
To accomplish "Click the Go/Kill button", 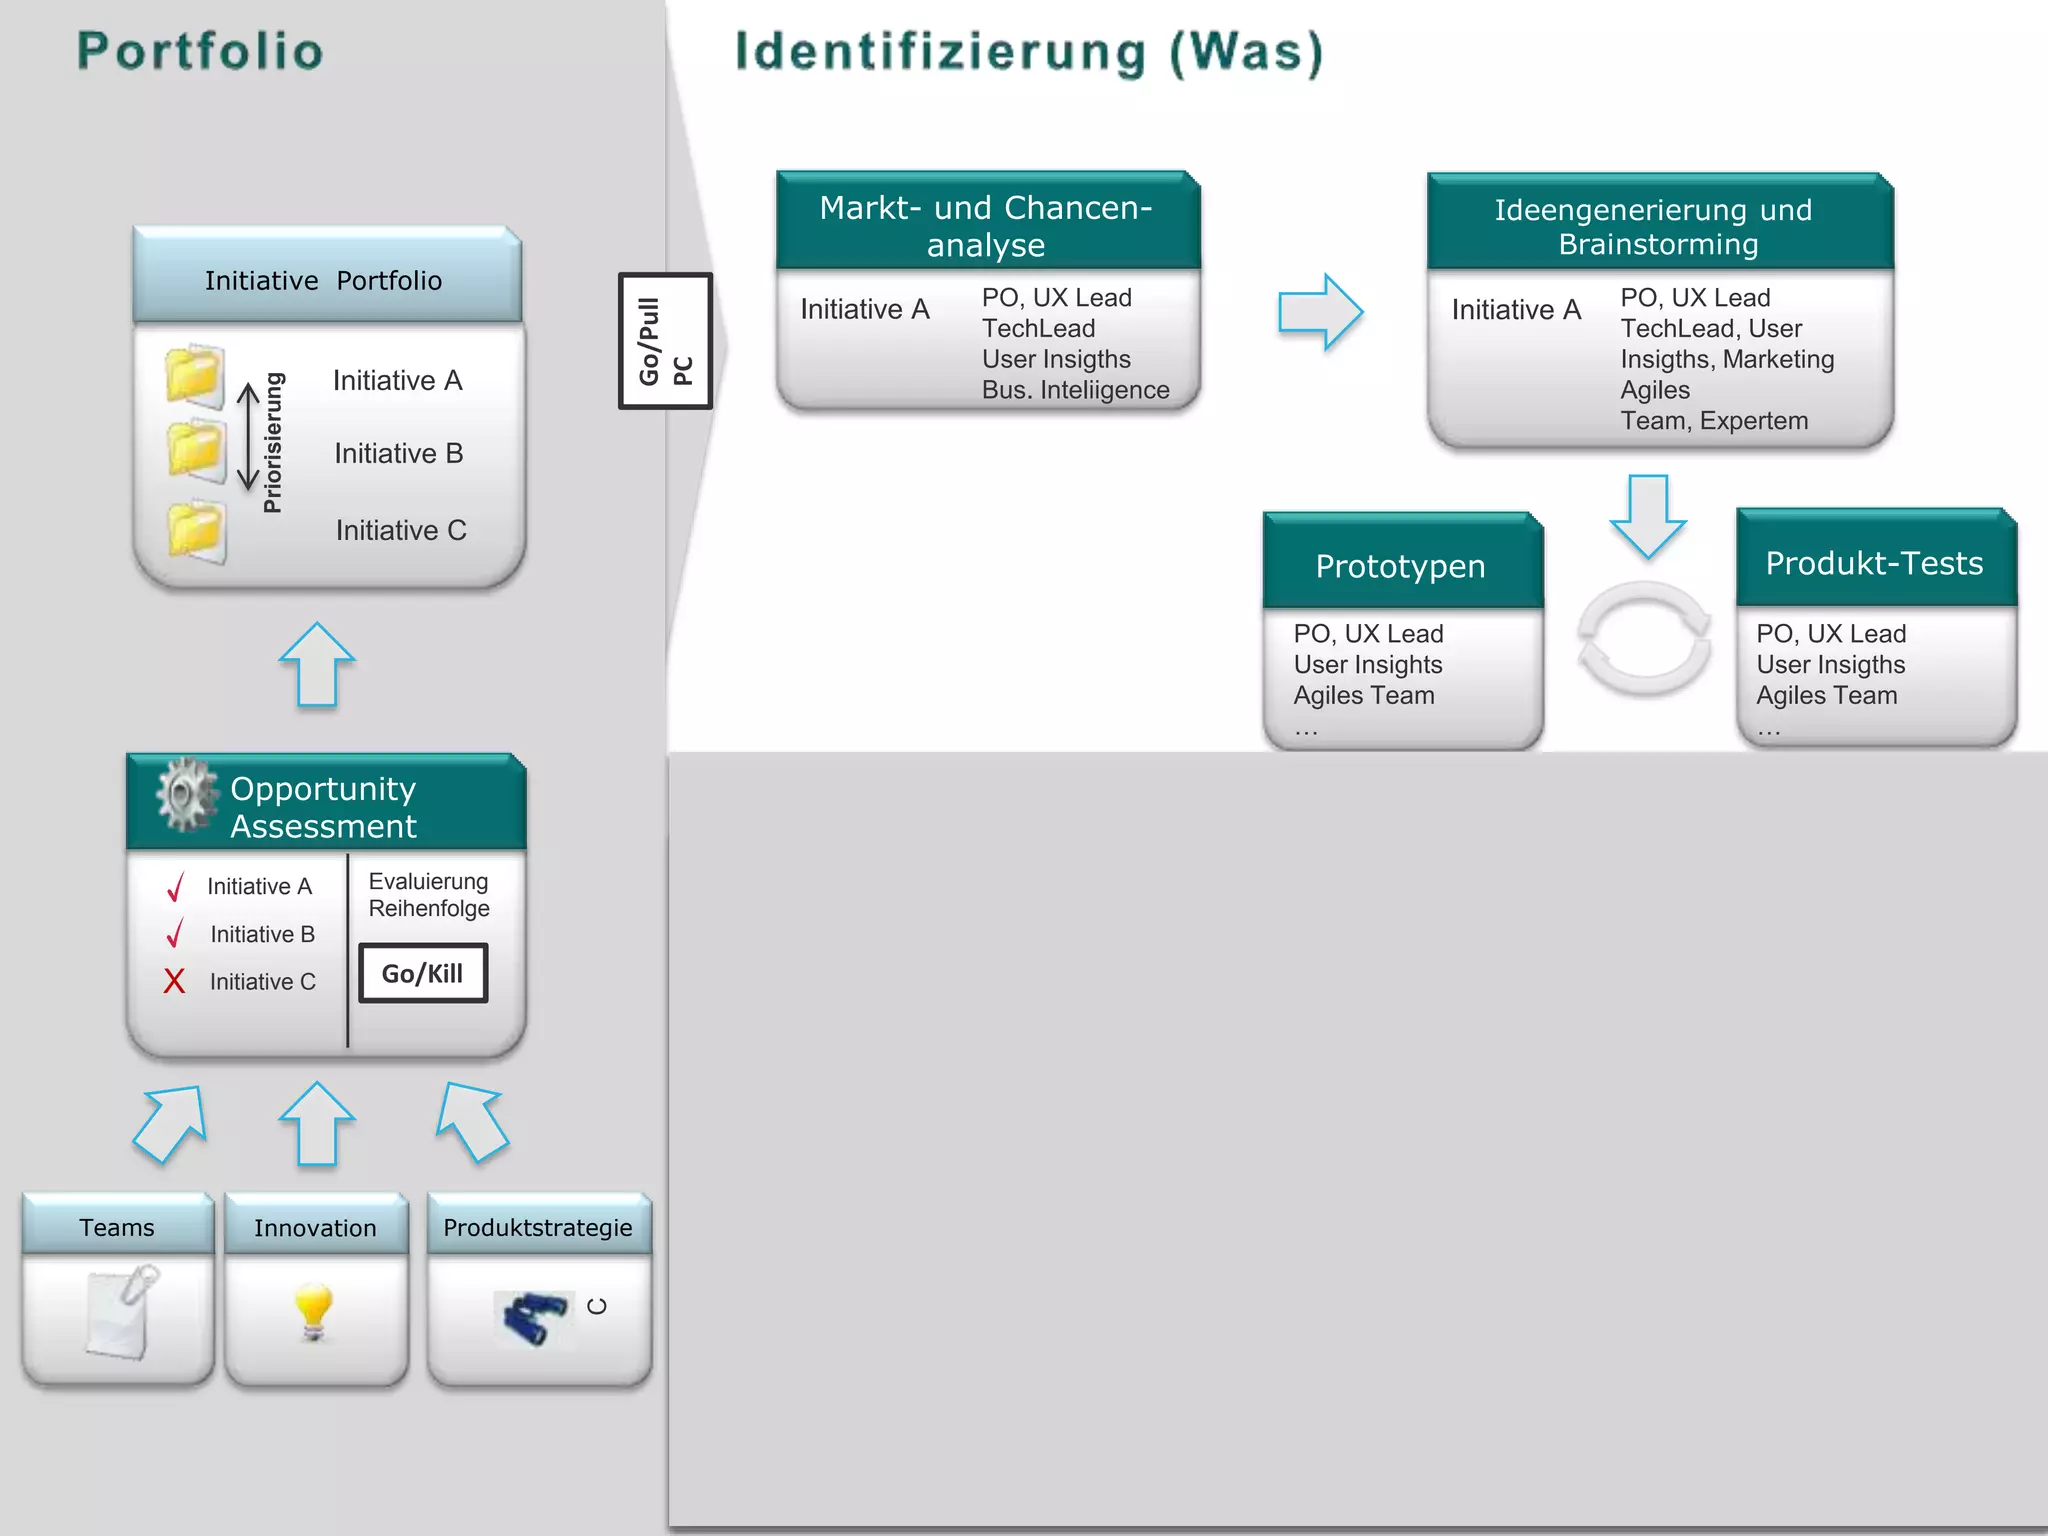I will [x=423, y=973].
